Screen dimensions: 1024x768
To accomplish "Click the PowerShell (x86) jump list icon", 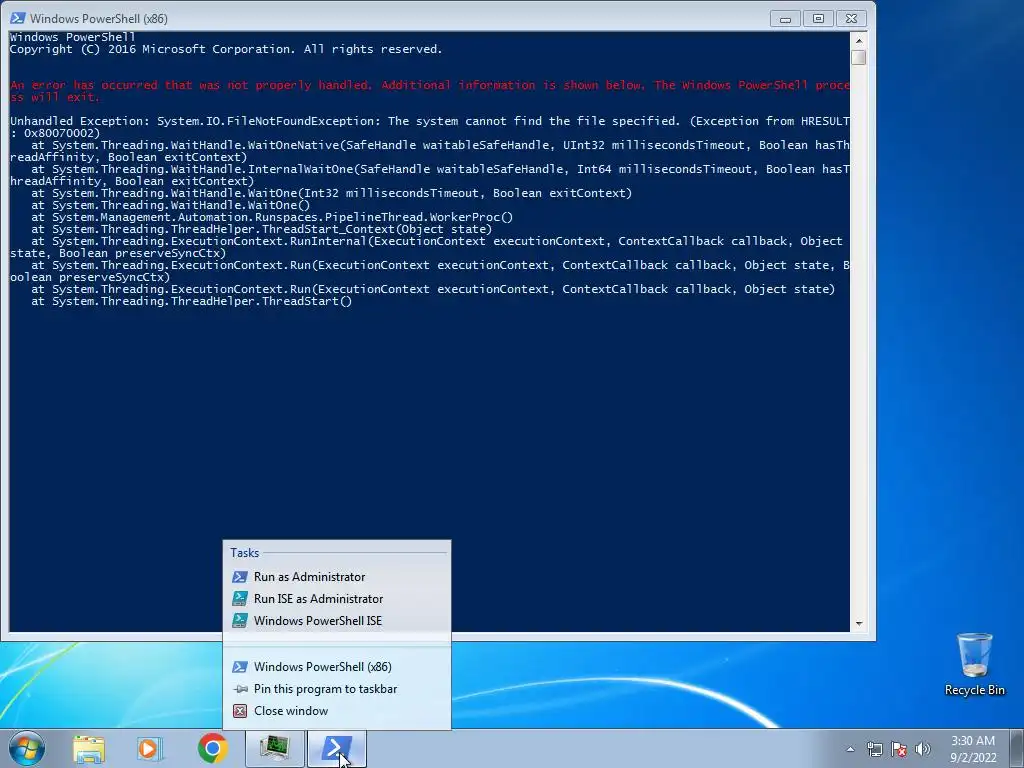I will 240,667.
